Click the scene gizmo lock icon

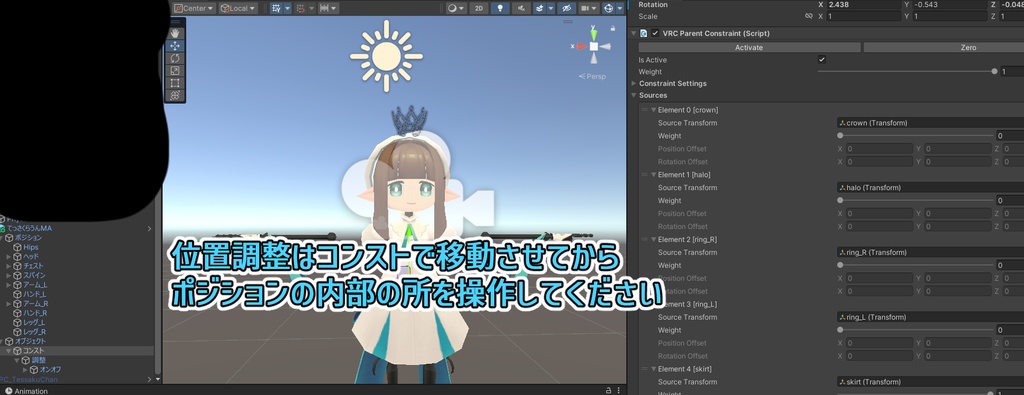613,28
